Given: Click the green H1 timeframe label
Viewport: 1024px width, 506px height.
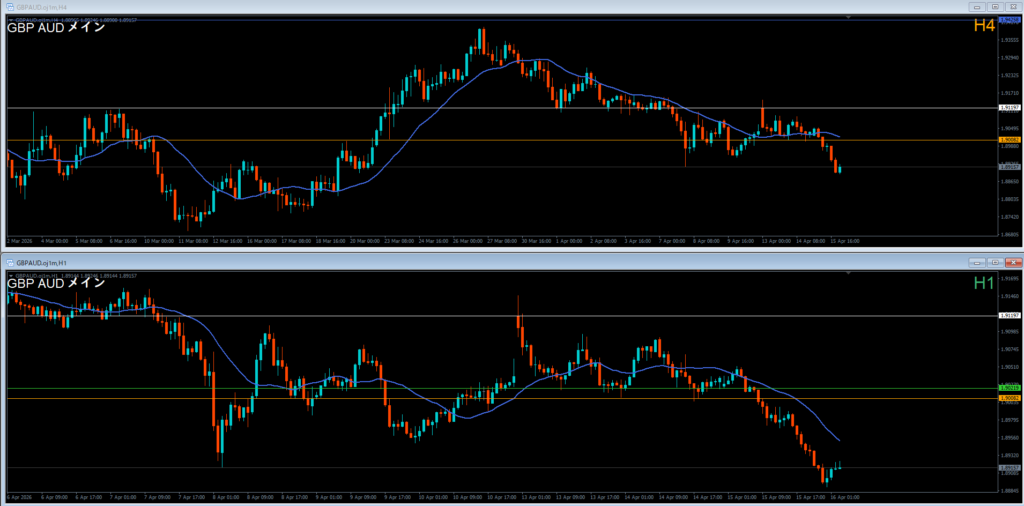Looking at the screenshot, I should click(984, 283).
